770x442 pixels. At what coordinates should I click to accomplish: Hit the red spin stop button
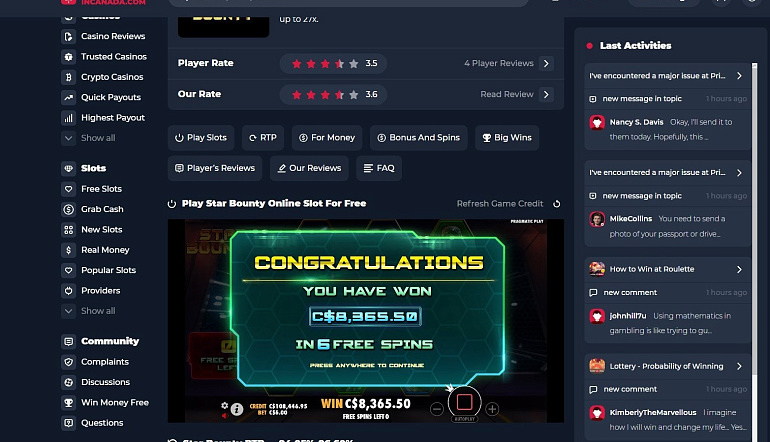coord(464,402)
